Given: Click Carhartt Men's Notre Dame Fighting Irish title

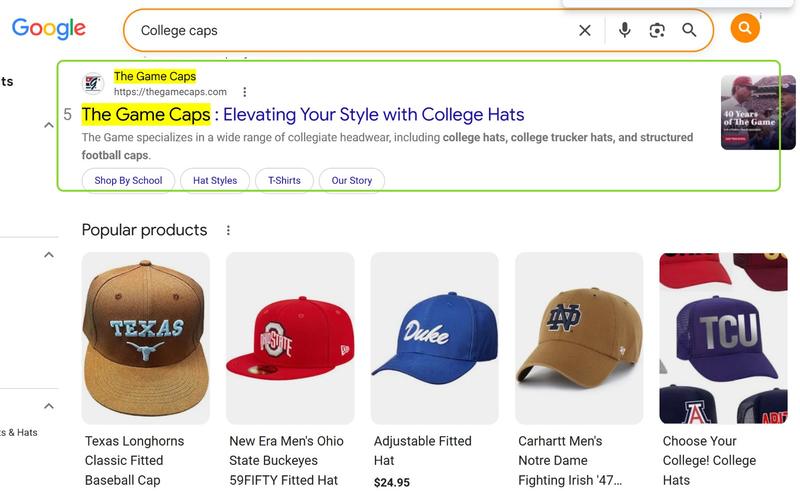Looking at the screenshot, I should [x=570, y=460].
